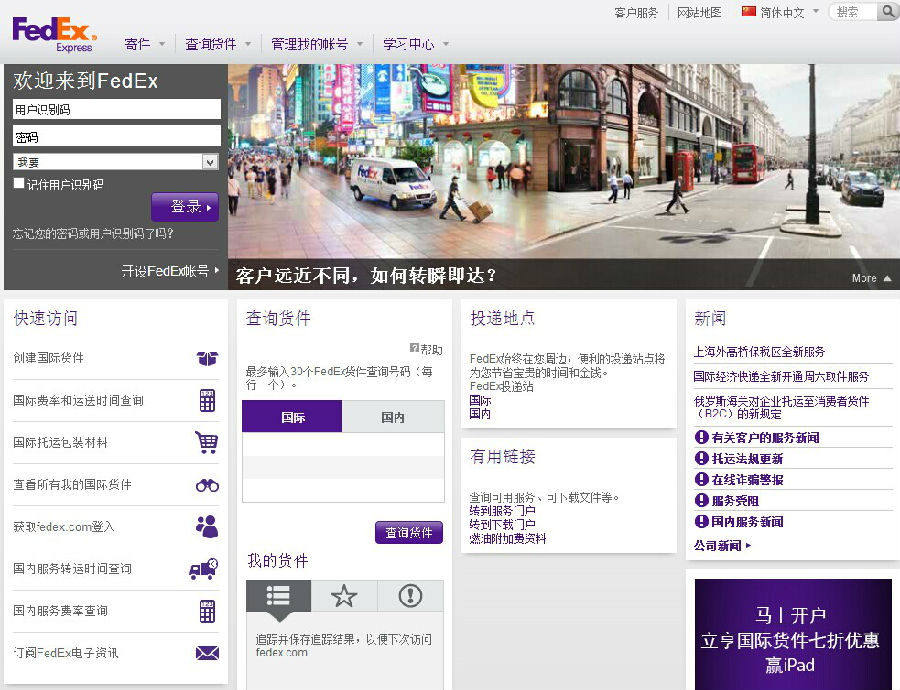Click the 用户识别码 input field
Viewport: 900px width, 690px height.
(117, 109)
